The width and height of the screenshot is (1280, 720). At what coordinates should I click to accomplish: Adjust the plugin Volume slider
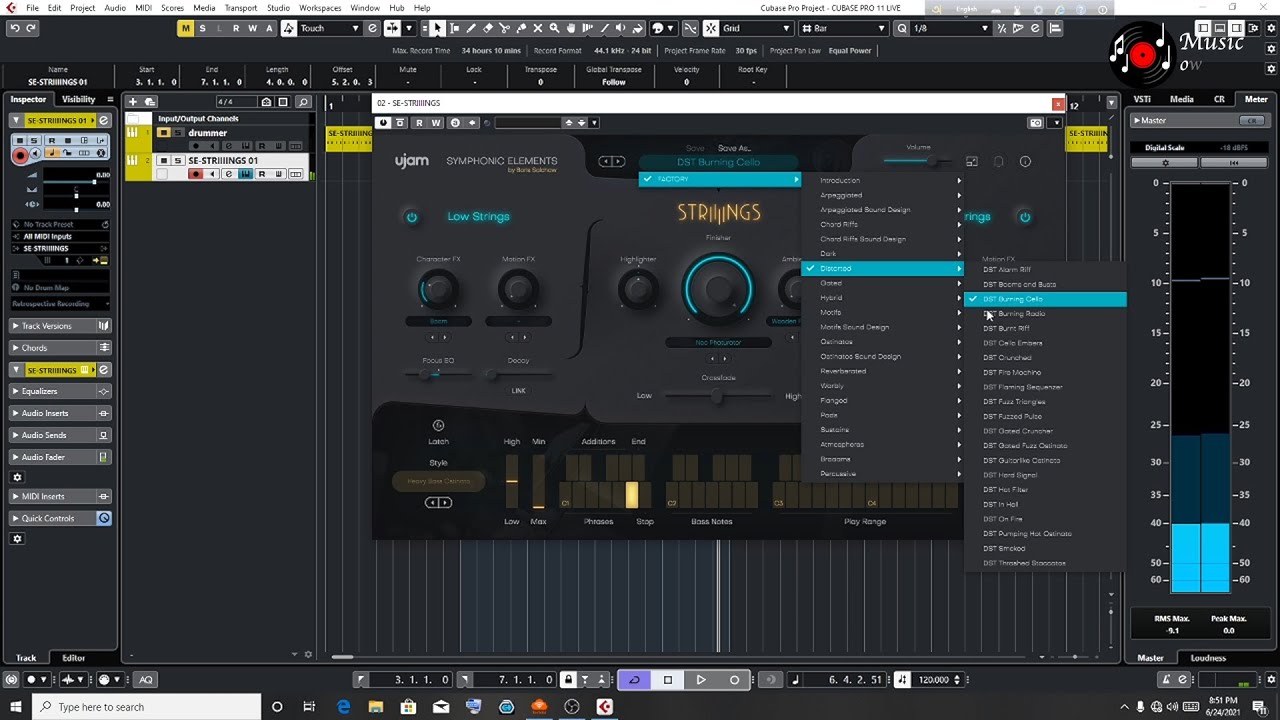click(918, 161)
